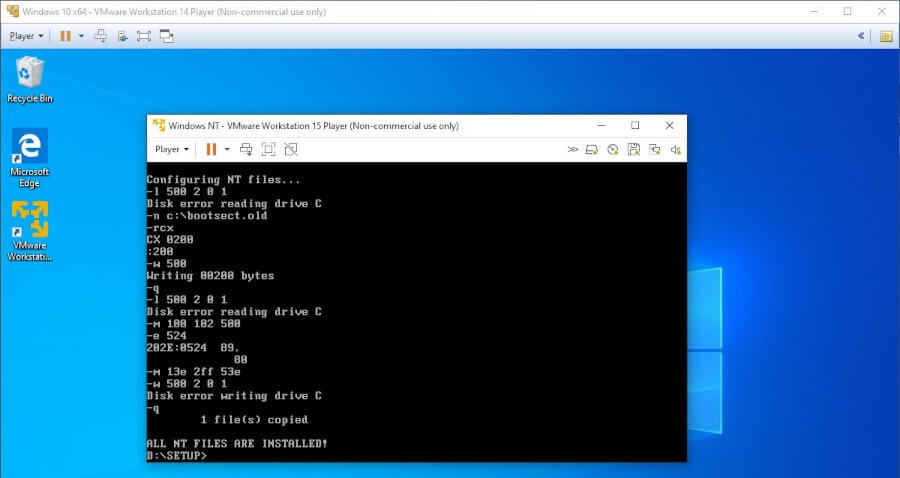Click the VMware logo in the Windows 10 x64 title bar
The height and width of the screenshot is (478, 900).
pyautogui.click(x=12, y=11)
